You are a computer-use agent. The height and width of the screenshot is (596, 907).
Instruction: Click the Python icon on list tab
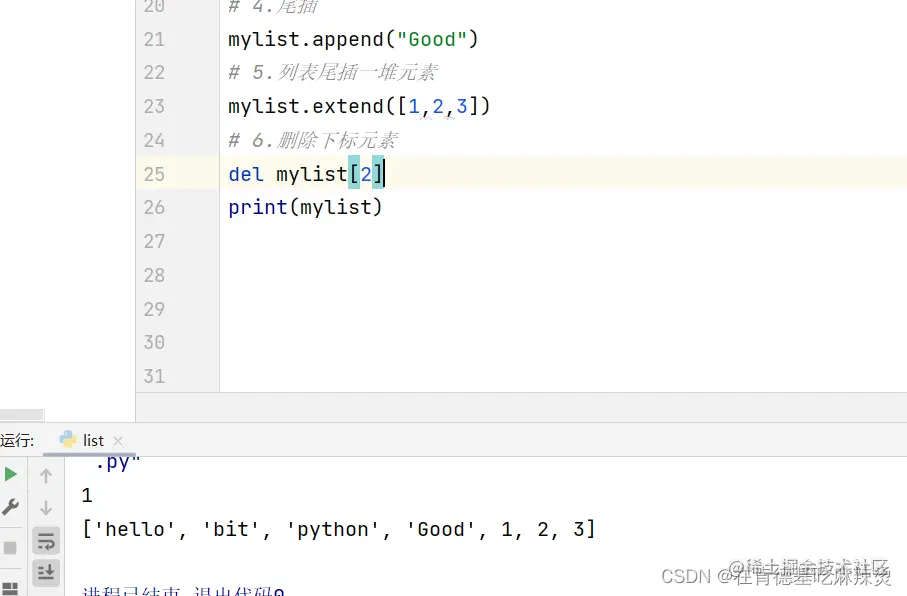pyautogui.click(x=68, y=440)
